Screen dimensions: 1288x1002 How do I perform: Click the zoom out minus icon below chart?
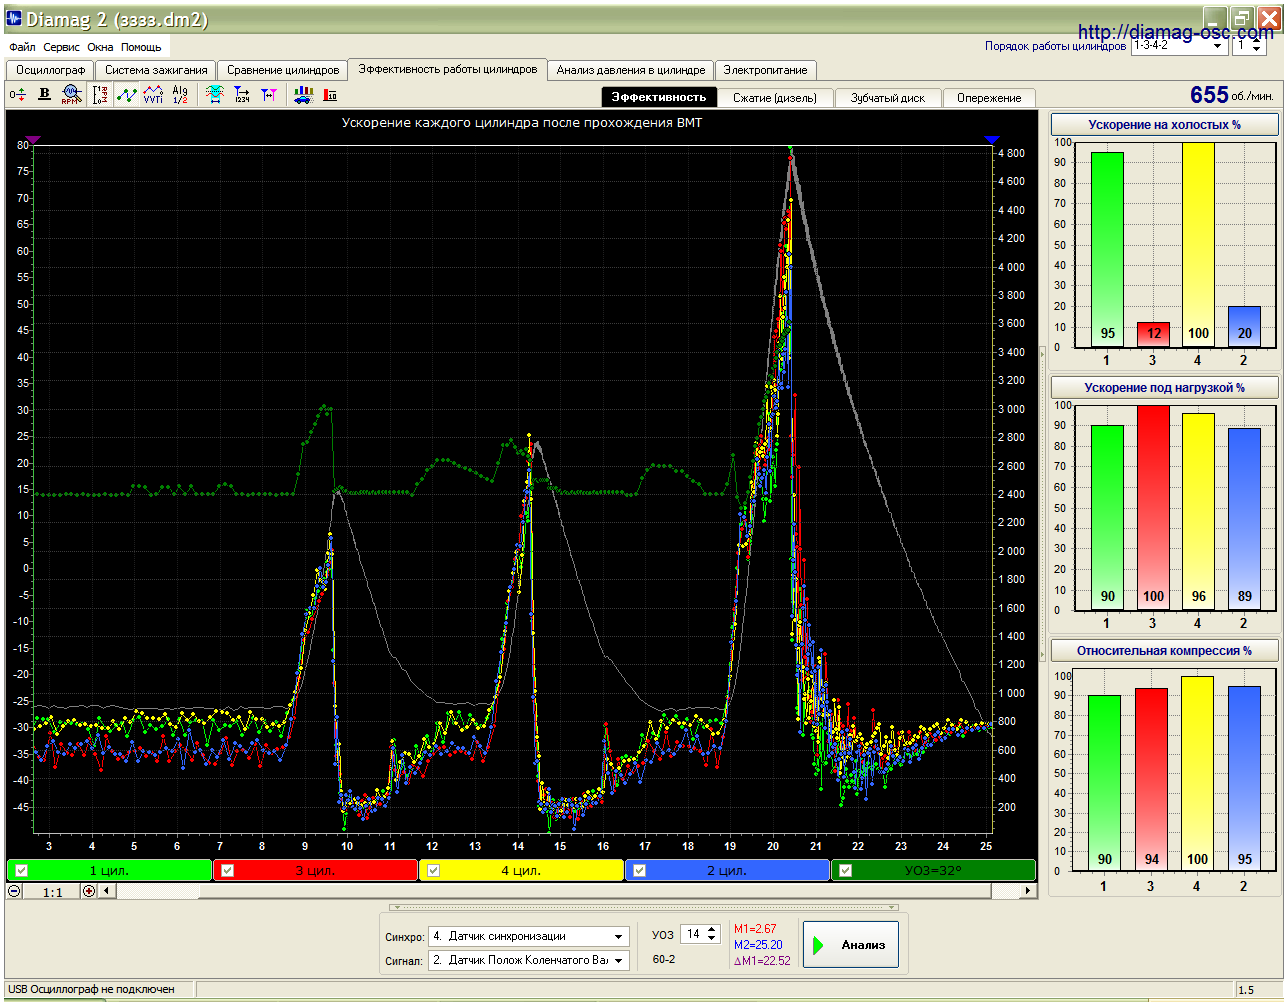15,891
